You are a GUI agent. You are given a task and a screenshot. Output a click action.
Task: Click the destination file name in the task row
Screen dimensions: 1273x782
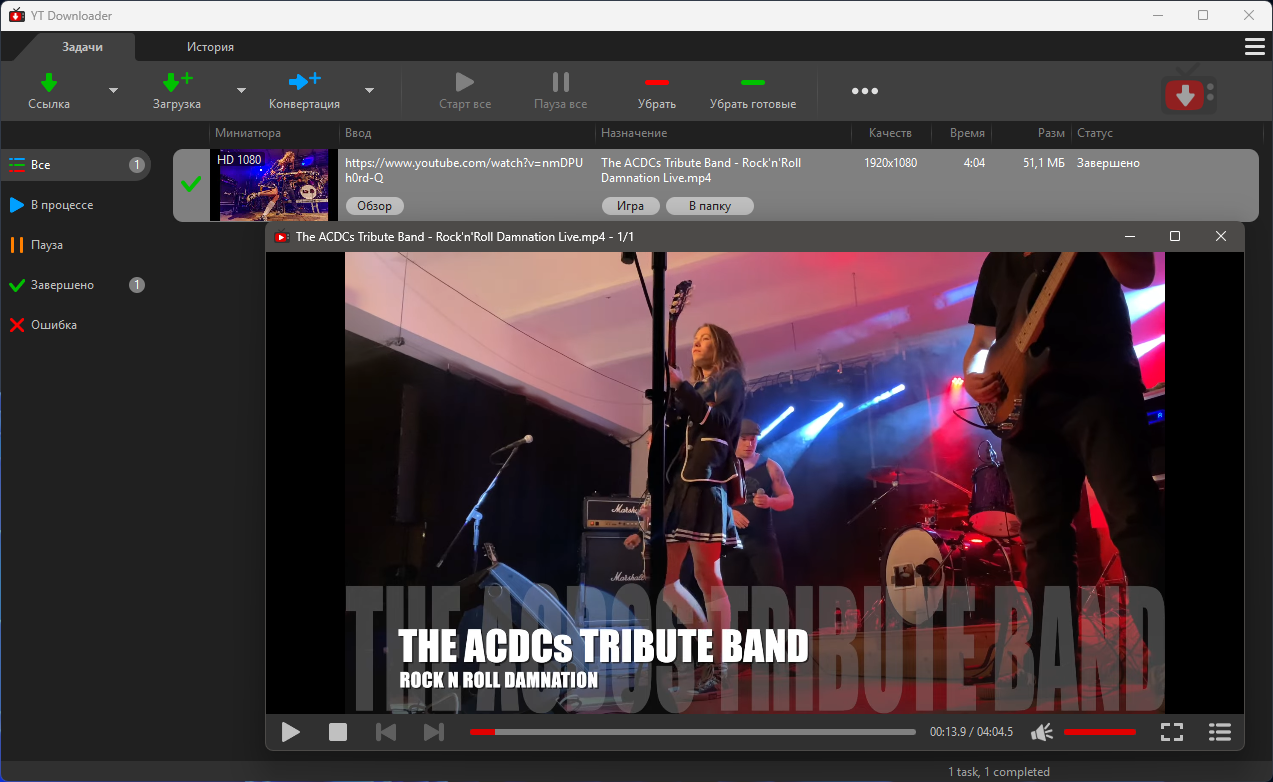pyautogui.click(x=701, y=170)
